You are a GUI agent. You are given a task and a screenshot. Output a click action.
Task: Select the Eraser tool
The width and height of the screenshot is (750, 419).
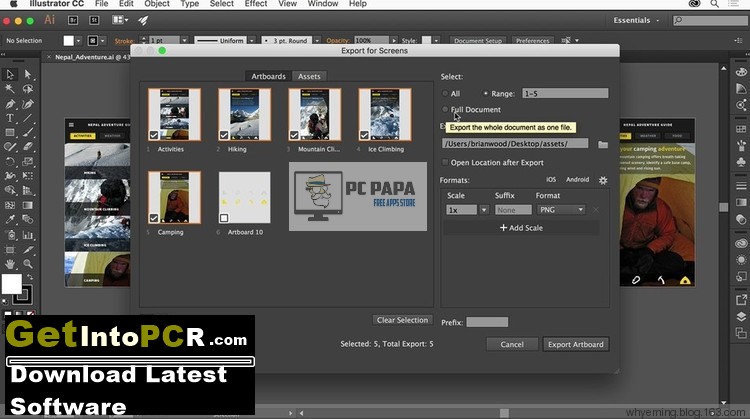click(x=28, y=147)
